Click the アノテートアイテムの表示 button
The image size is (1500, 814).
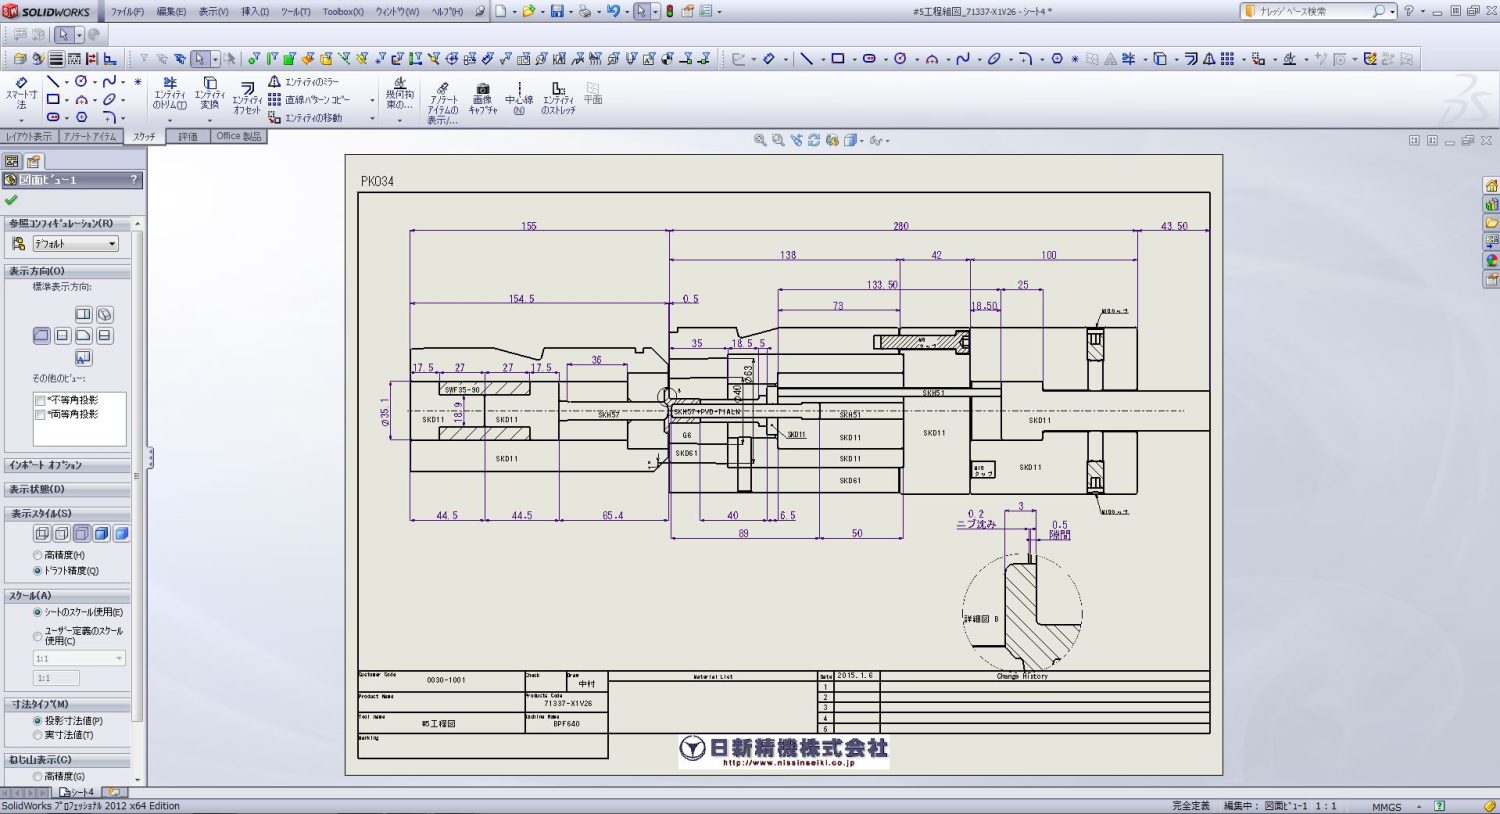point(443,103)
